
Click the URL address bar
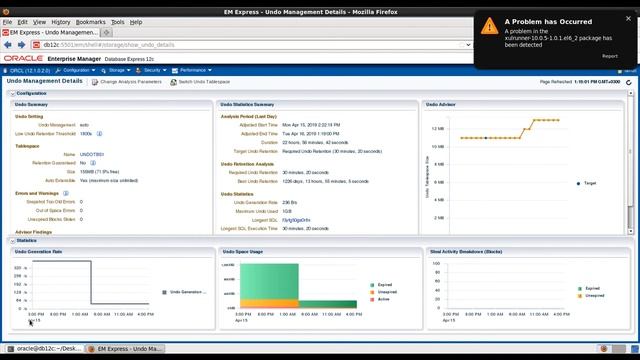pyautogui.click(x=249, y=45)
